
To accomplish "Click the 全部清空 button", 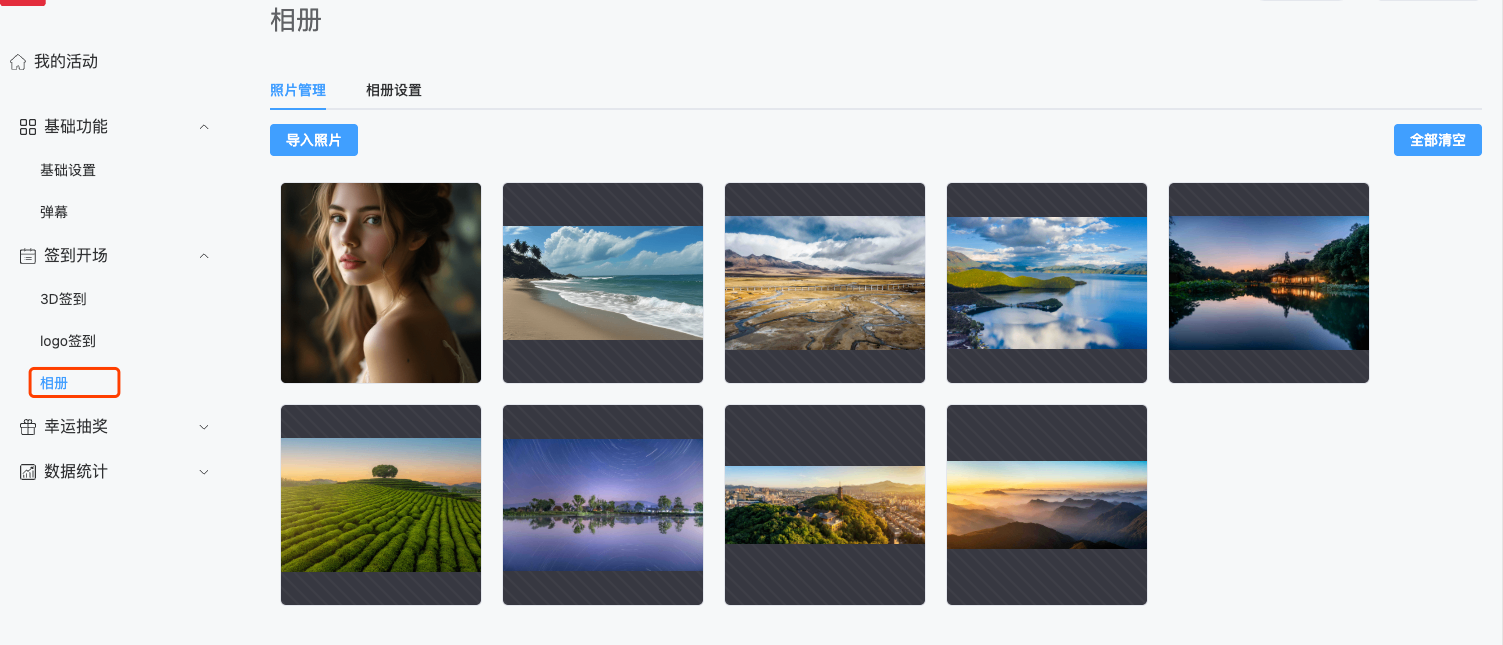I will [x=1438, y=140].
